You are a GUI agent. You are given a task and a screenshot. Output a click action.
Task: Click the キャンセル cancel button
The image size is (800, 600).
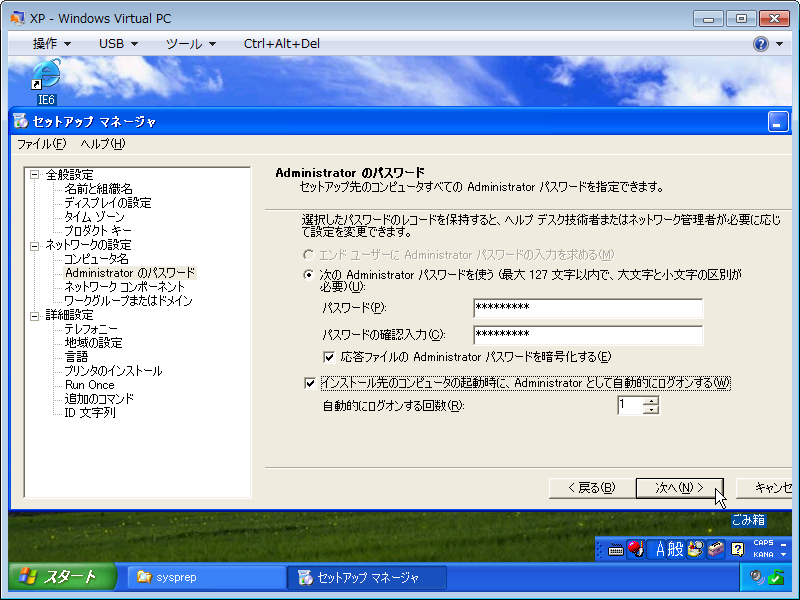tap(764, 488)
